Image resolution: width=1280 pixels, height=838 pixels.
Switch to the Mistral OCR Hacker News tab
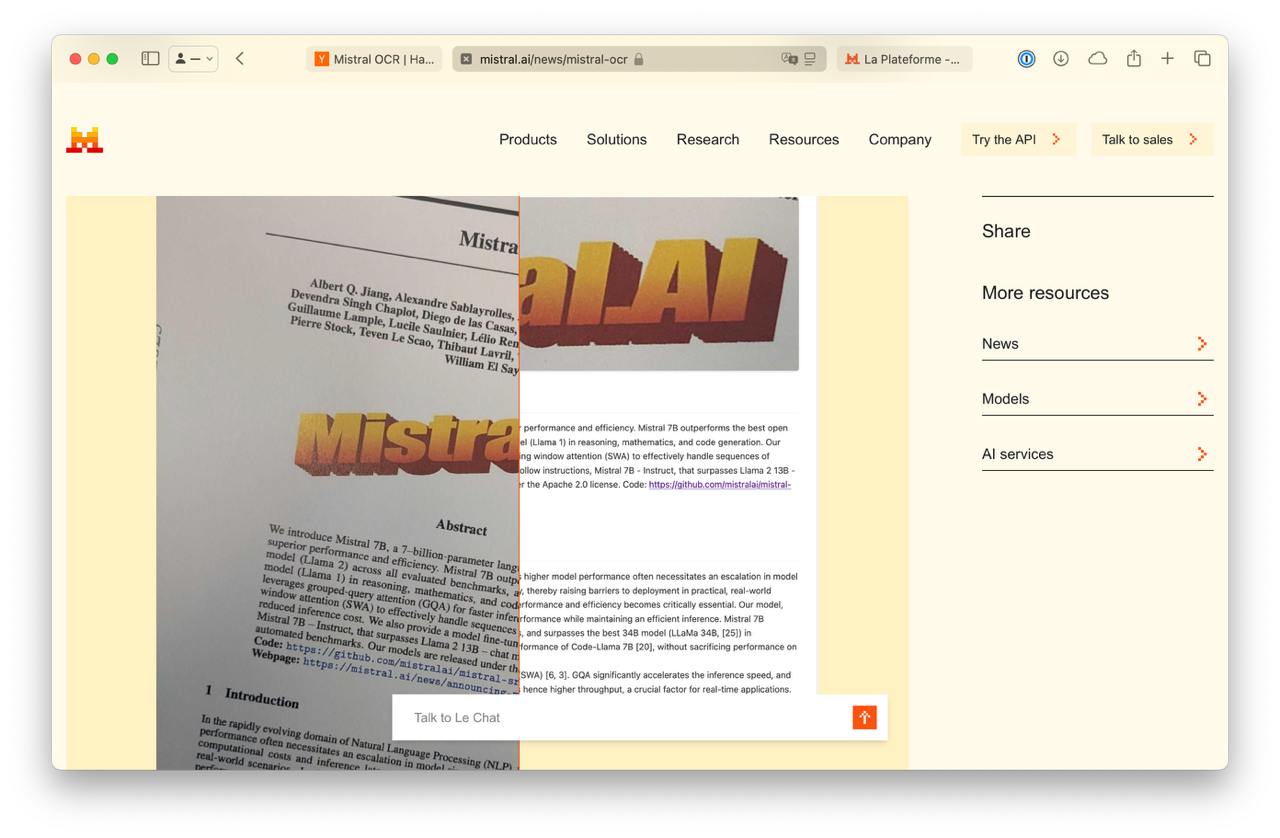coord(374,59)
